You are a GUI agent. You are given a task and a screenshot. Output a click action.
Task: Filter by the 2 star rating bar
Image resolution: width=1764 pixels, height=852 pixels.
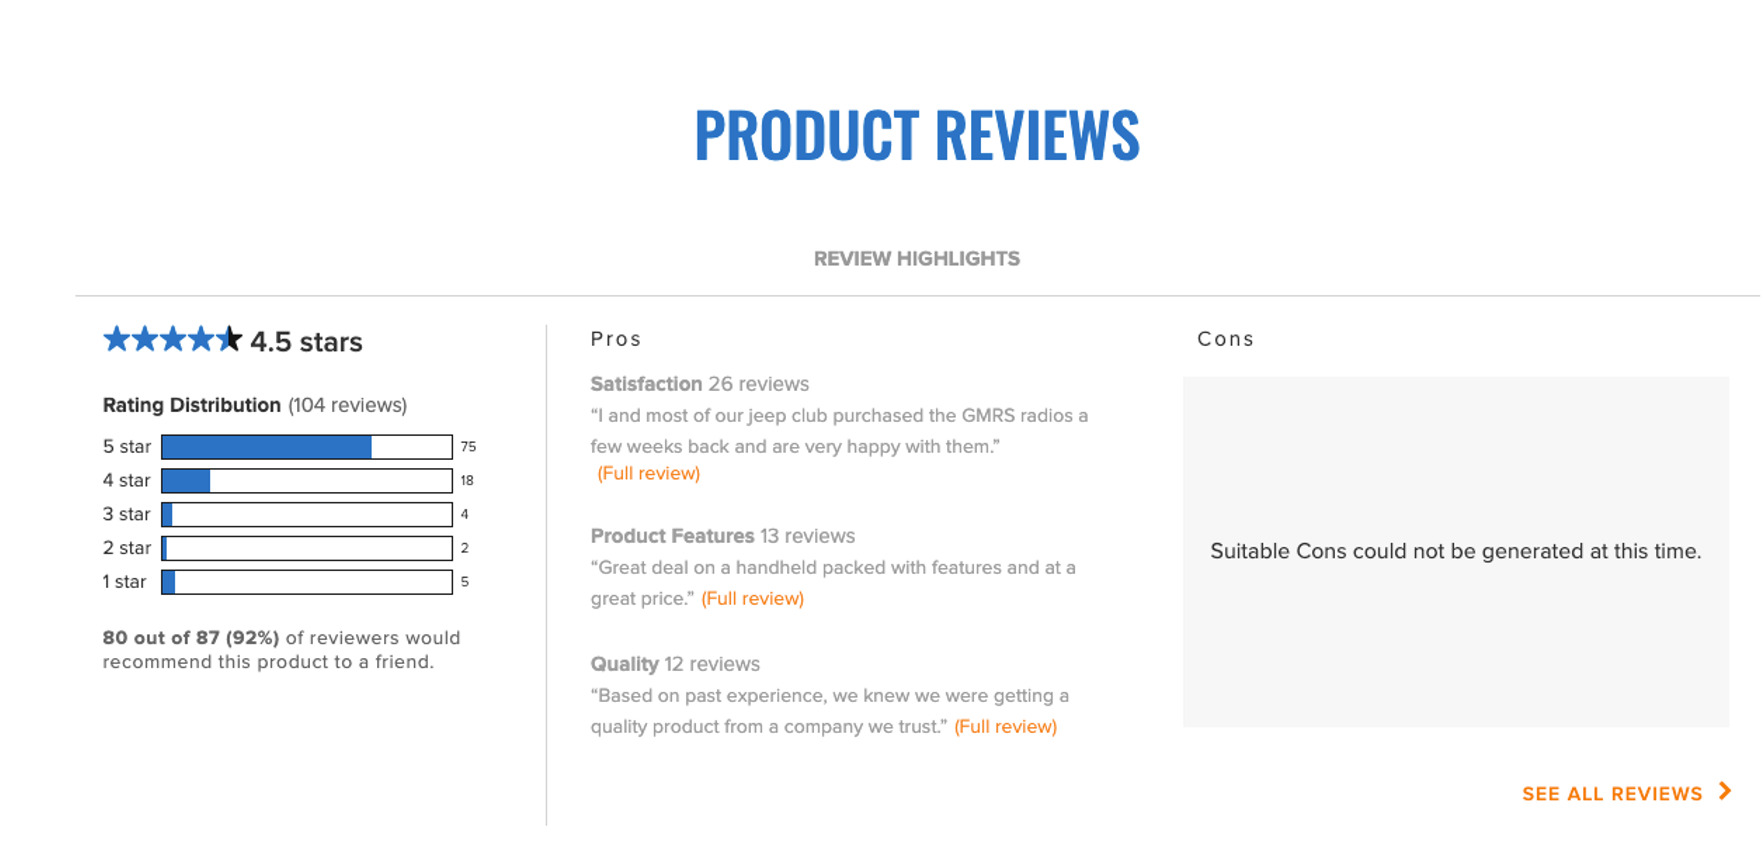pos(306,548)
